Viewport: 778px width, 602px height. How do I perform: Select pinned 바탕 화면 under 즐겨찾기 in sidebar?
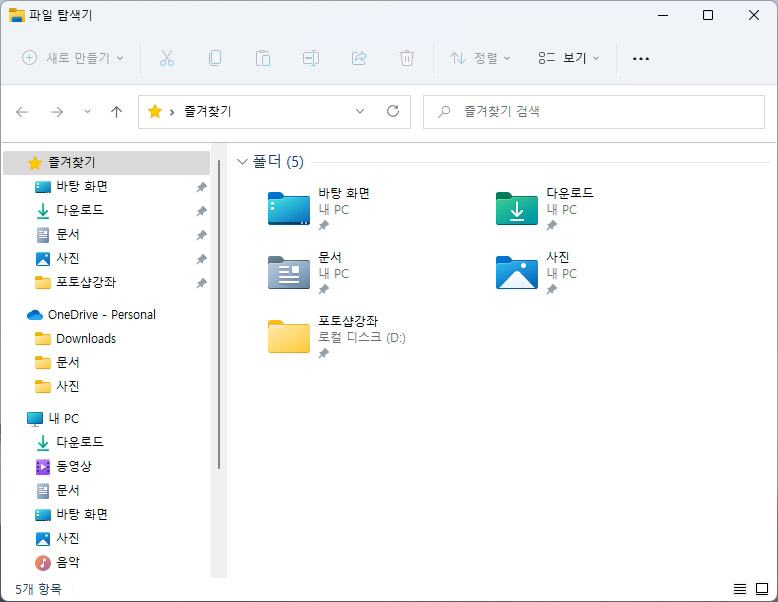click(x=82, y=187)
